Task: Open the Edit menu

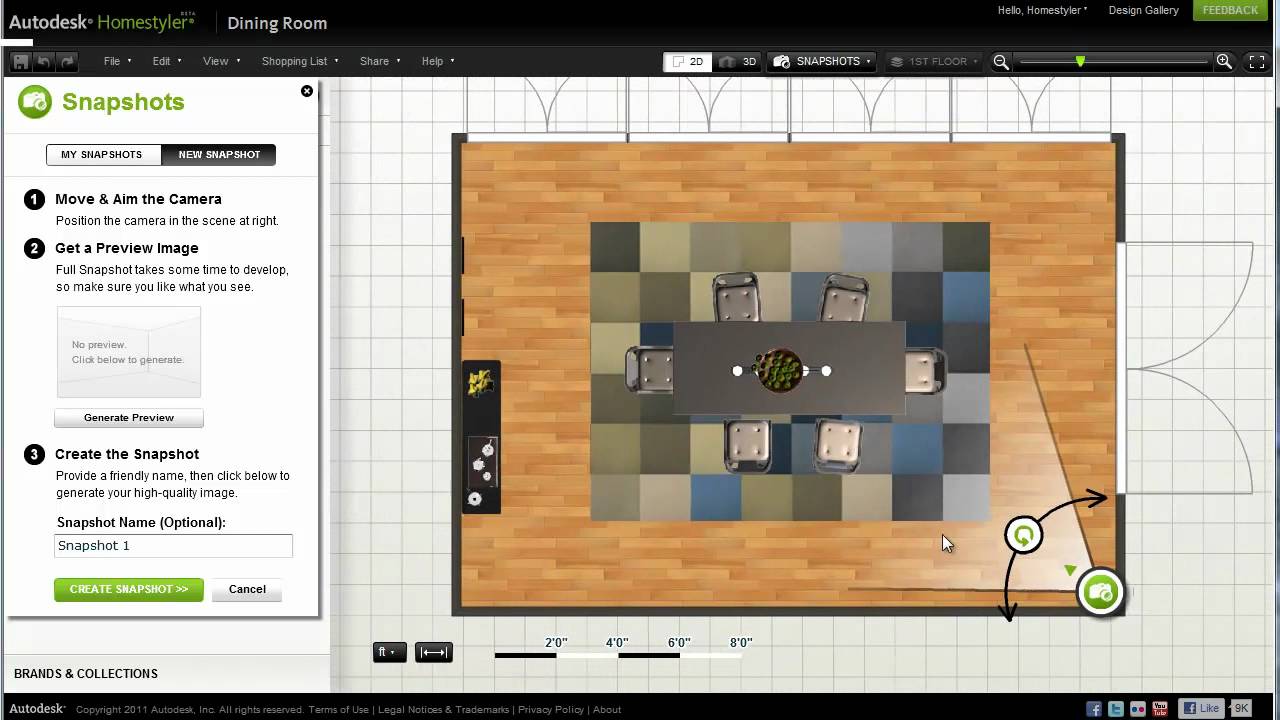Action: tap(167, 61)
